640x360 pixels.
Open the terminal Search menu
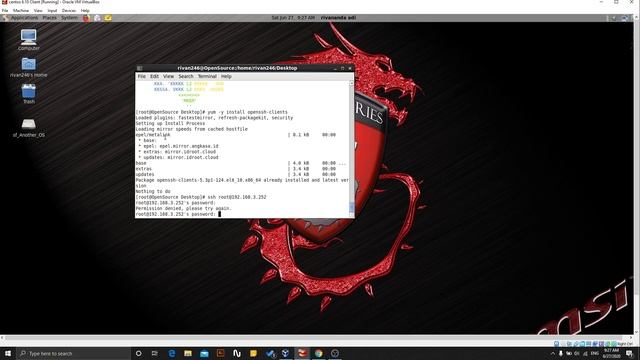click(186, 76)
